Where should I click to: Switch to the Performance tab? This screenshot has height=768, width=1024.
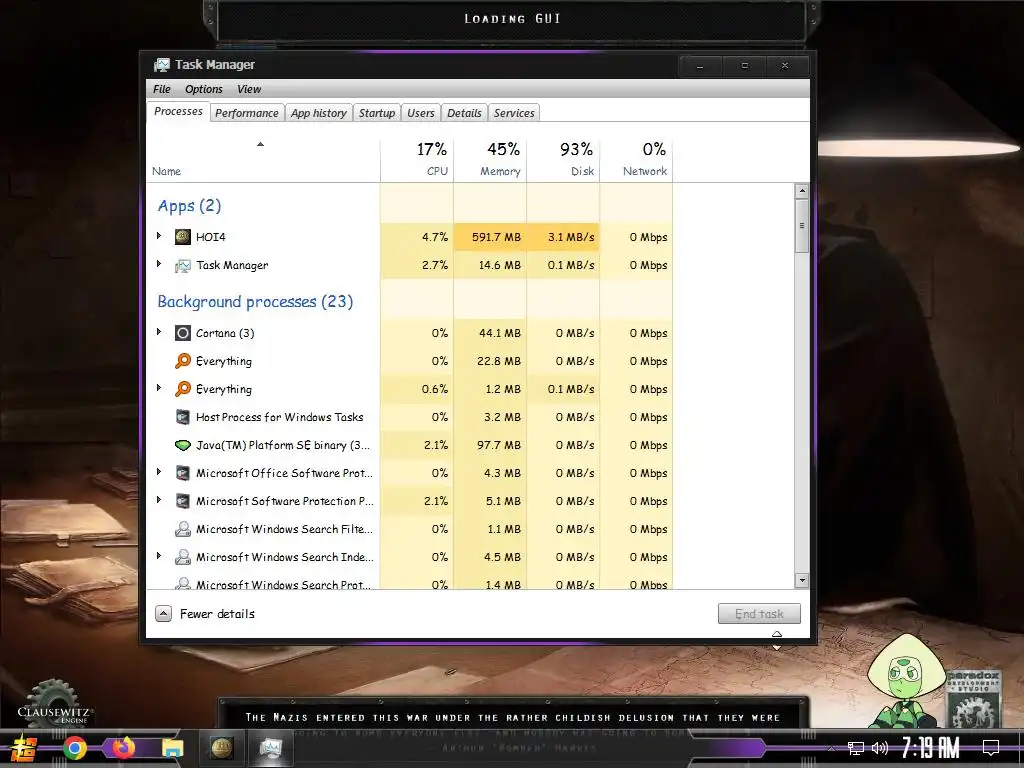pyautogui.click(x=247, y=113)
